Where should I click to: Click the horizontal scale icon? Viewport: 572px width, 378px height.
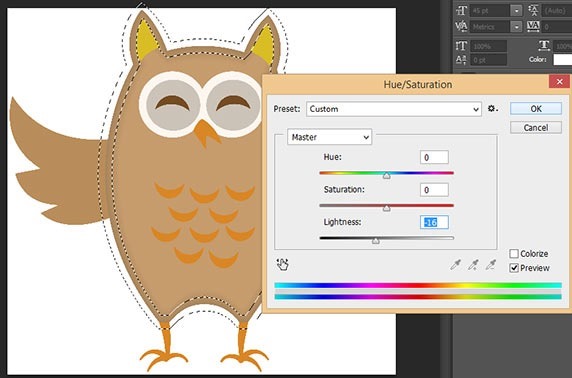pos(544,45)
